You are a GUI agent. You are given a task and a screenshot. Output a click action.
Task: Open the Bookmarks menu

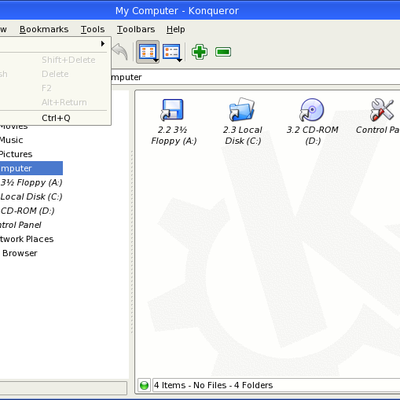pos(44,29)
